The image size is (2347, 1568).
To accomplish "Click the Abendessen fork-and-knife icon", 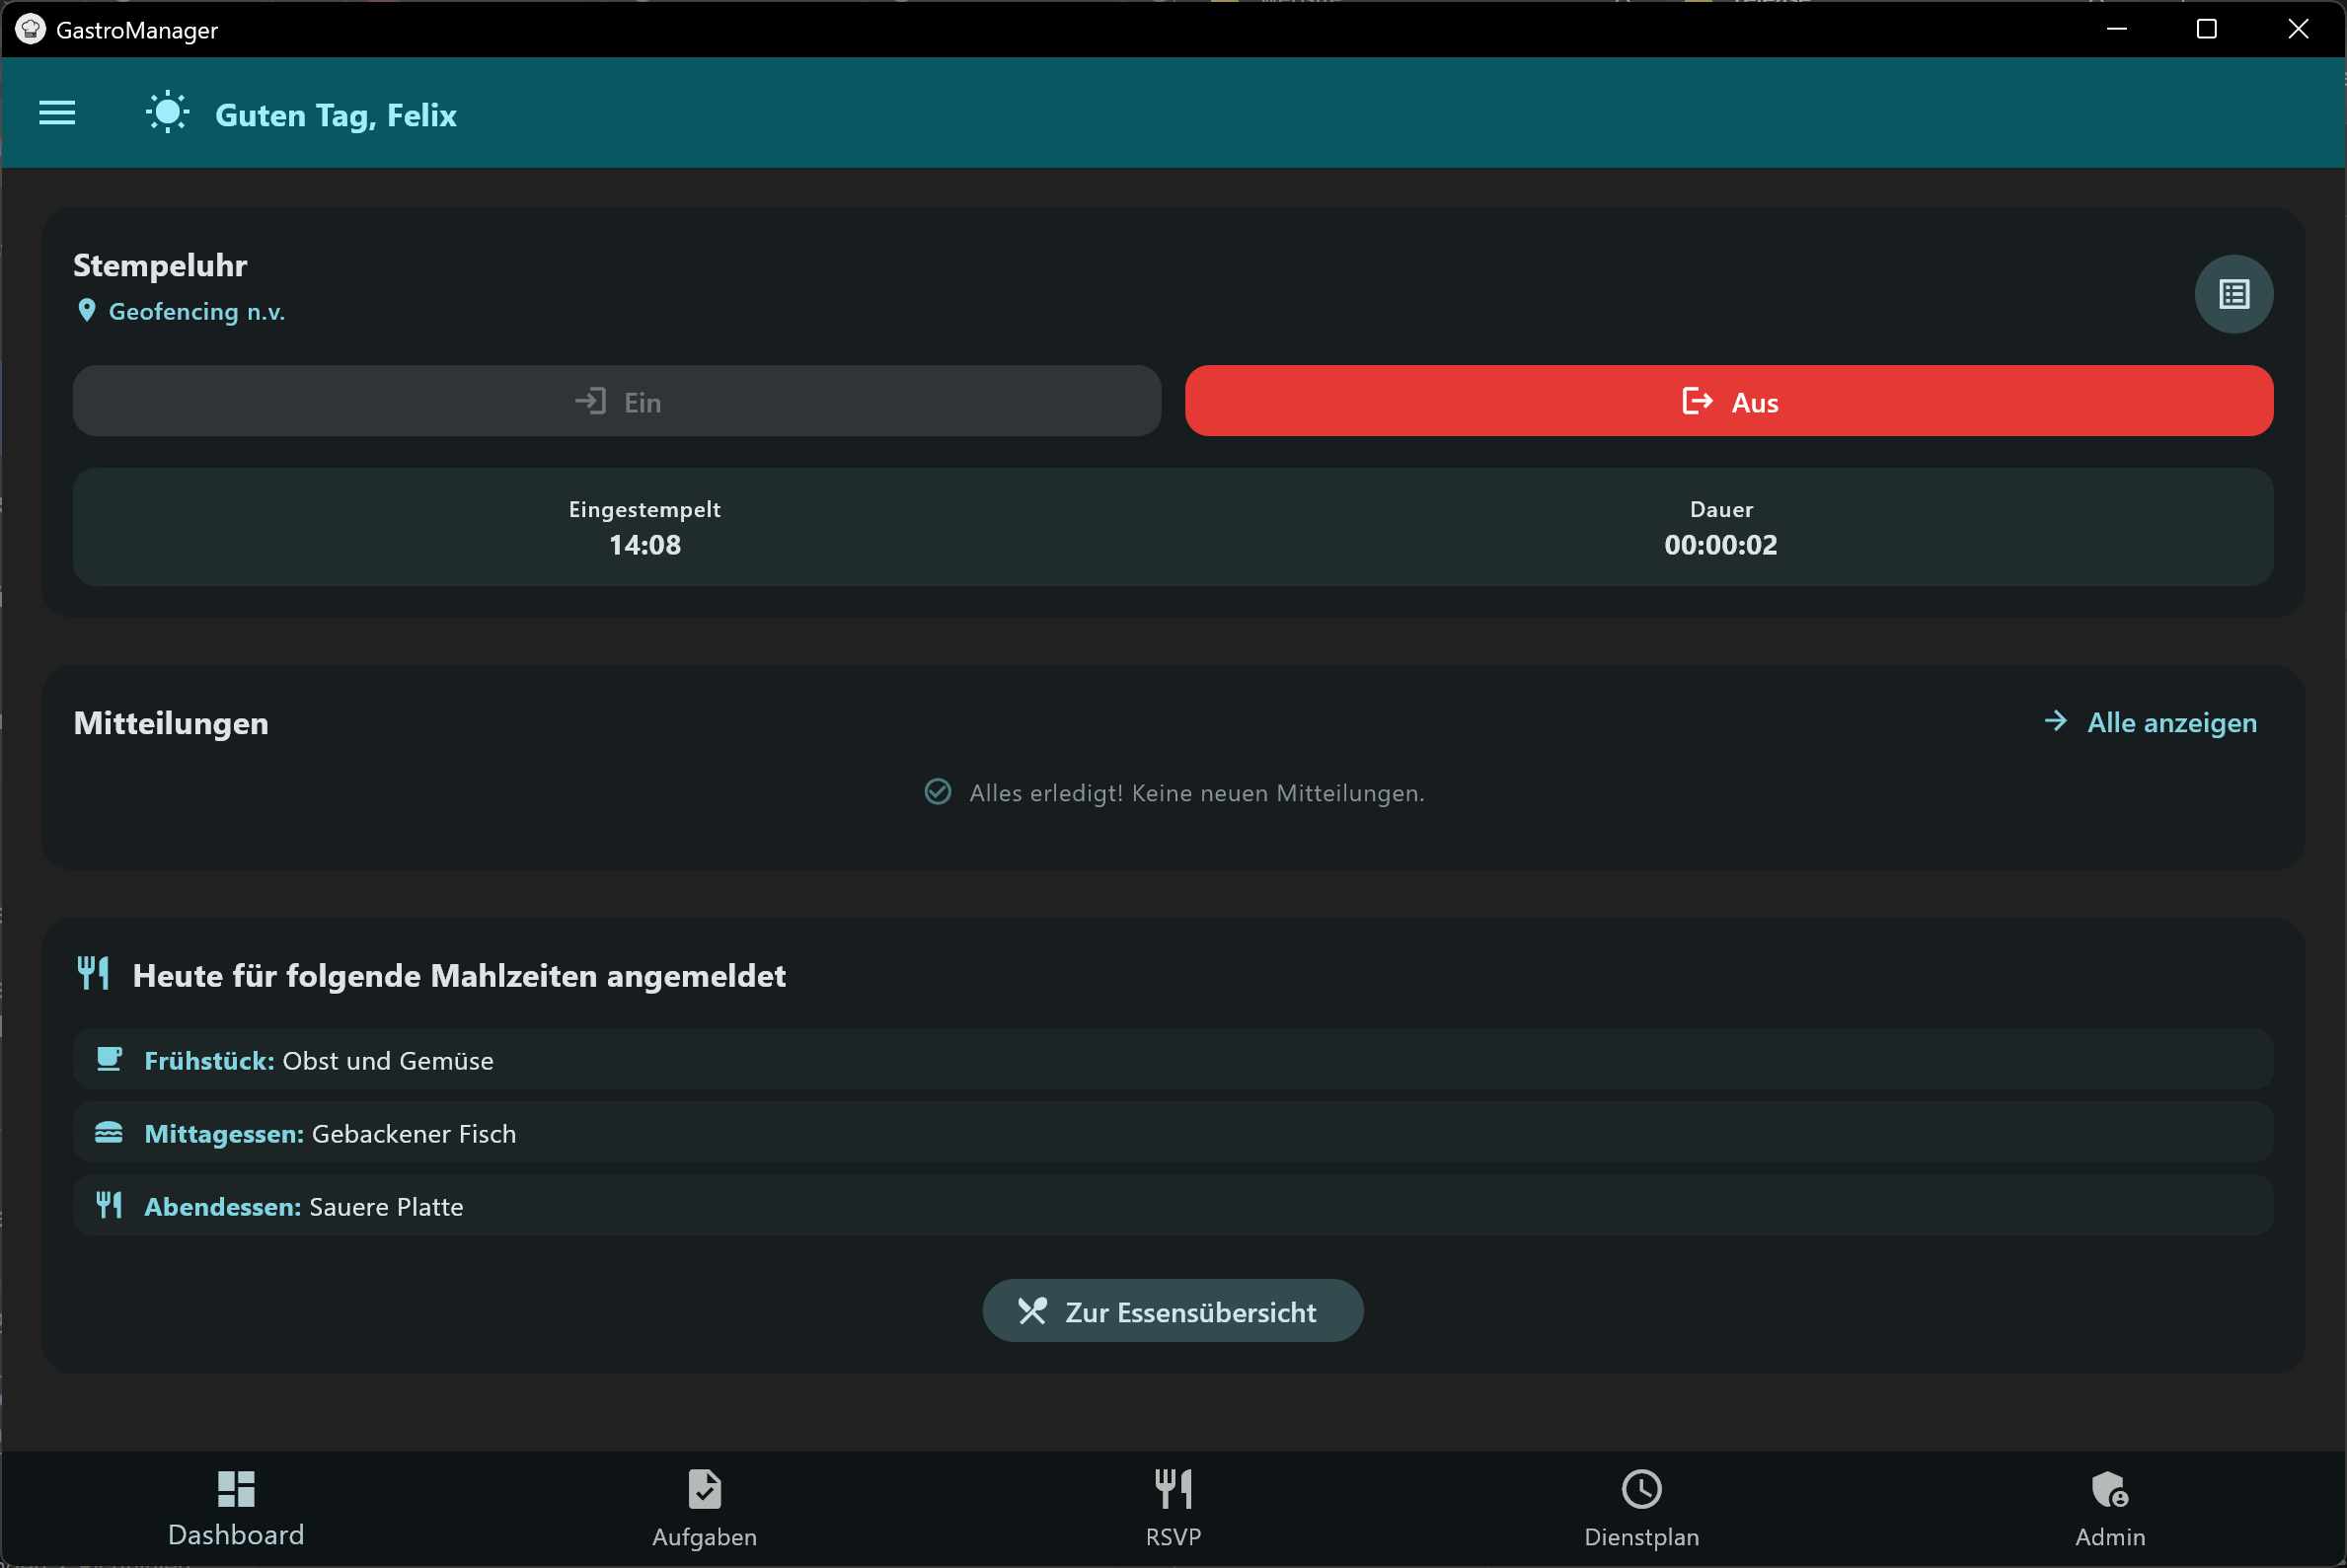I will click(109, 1205).
